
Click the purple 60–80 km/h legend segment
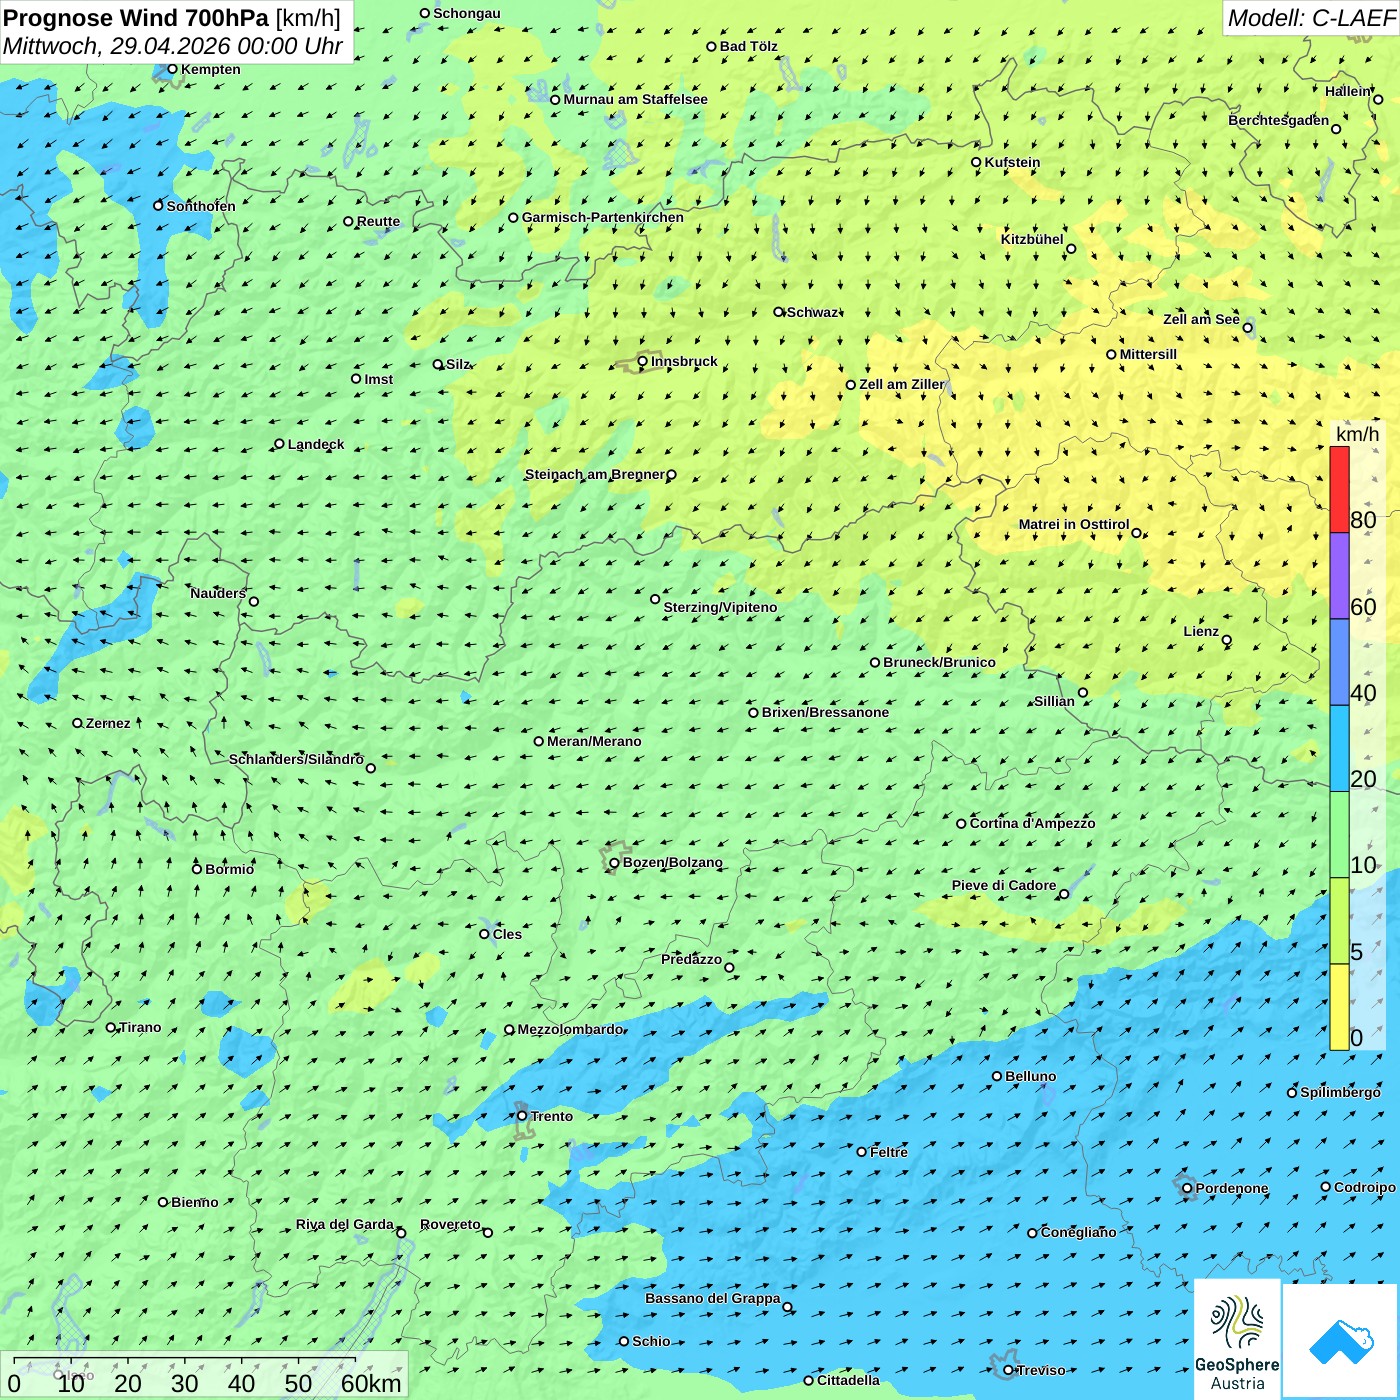pos(1339,576)
